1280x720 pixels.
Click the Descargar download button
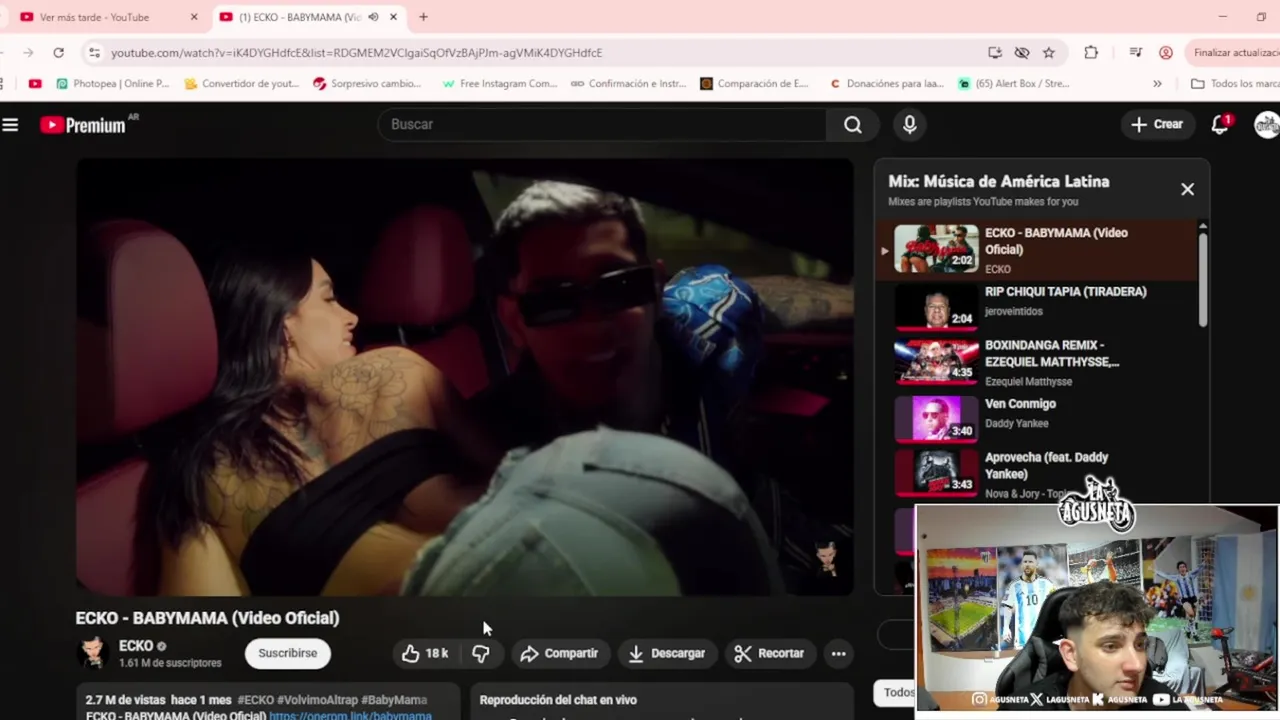click(666, 653)
